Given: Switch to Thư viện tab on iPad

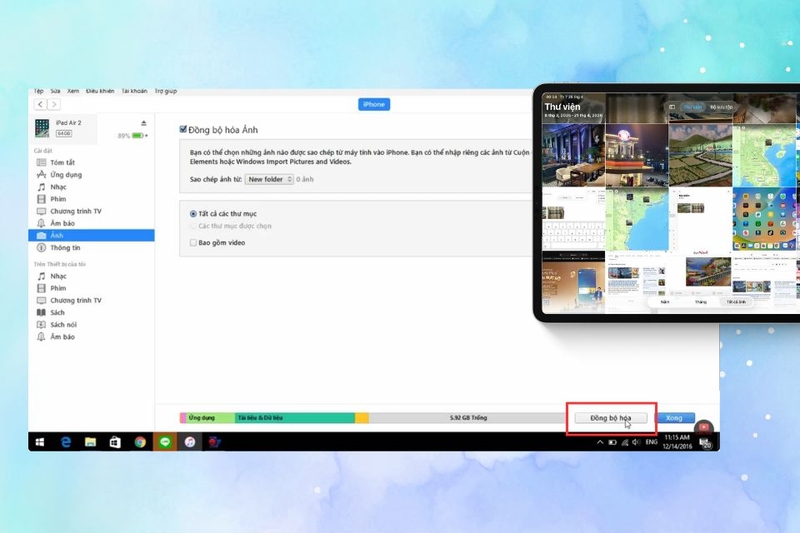Looking at the screenshot, I should [x=693, y=107].
